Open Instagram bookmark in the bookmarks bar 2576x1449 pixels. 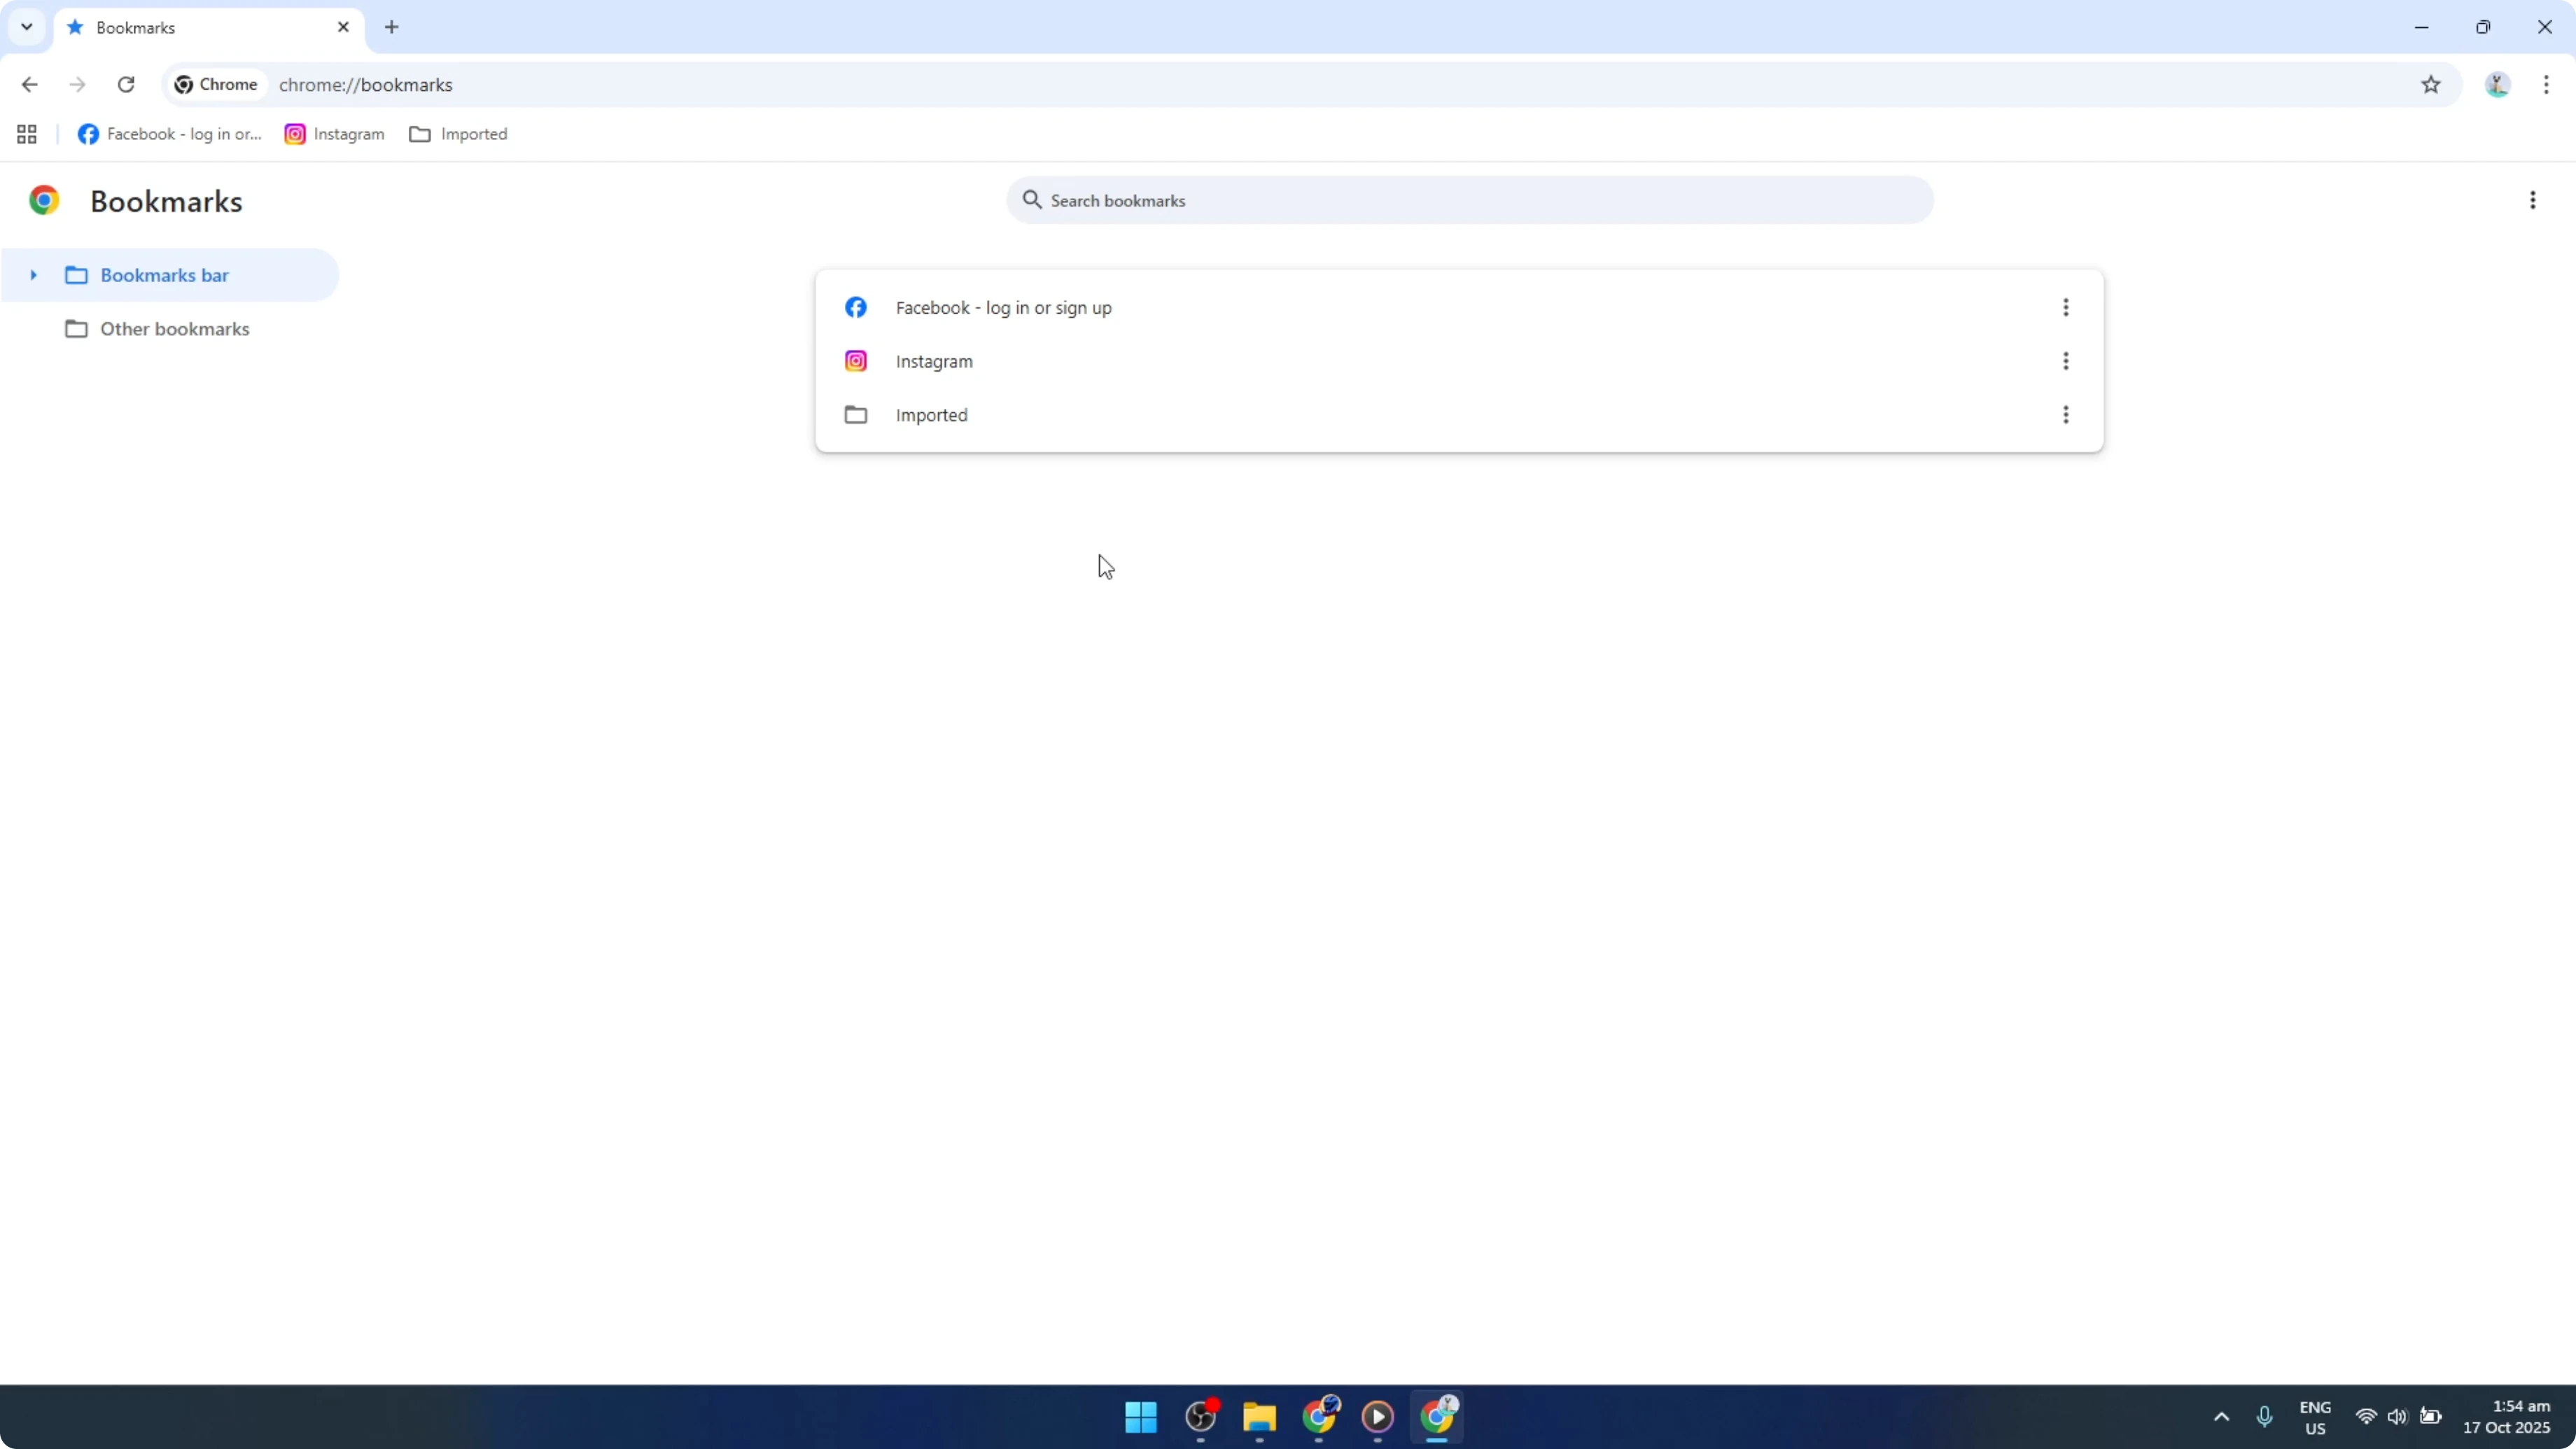coord(335,134)
